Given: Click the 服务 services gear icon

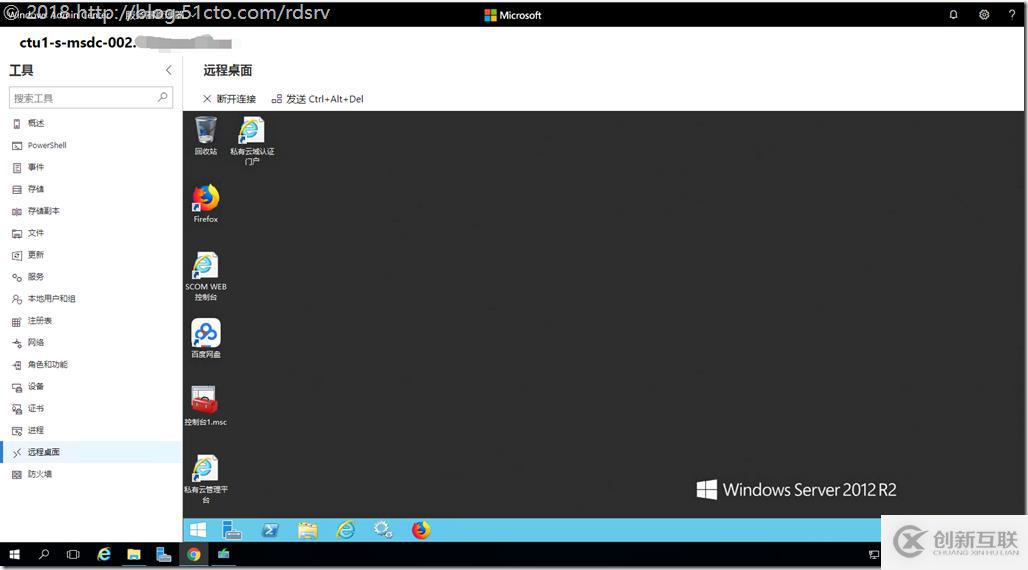Looking at the screenshot, I should coord(17,277).
